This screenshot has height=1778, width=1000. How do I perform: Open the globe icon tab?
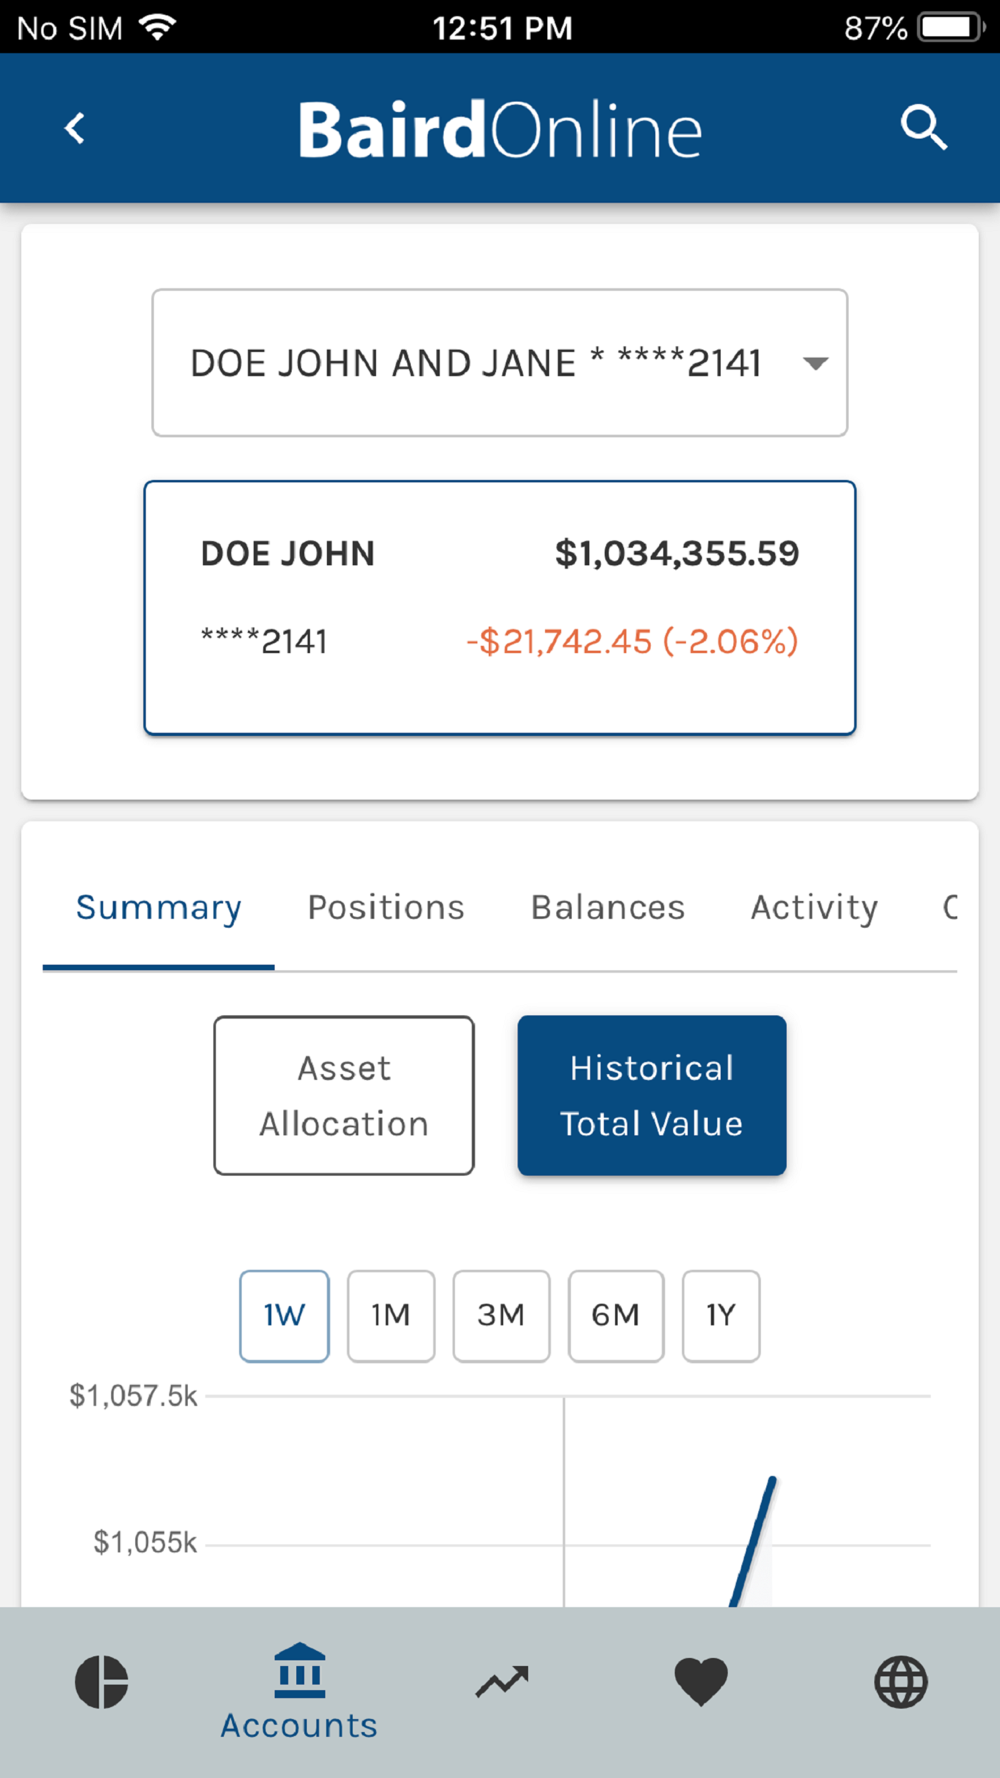pos(901,1681)
